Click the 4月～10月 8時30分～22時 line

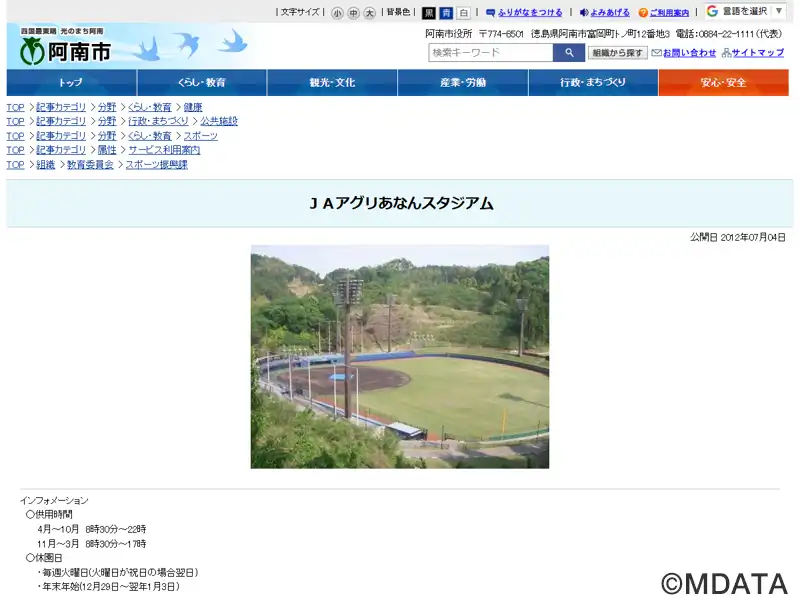pos(92,529)
